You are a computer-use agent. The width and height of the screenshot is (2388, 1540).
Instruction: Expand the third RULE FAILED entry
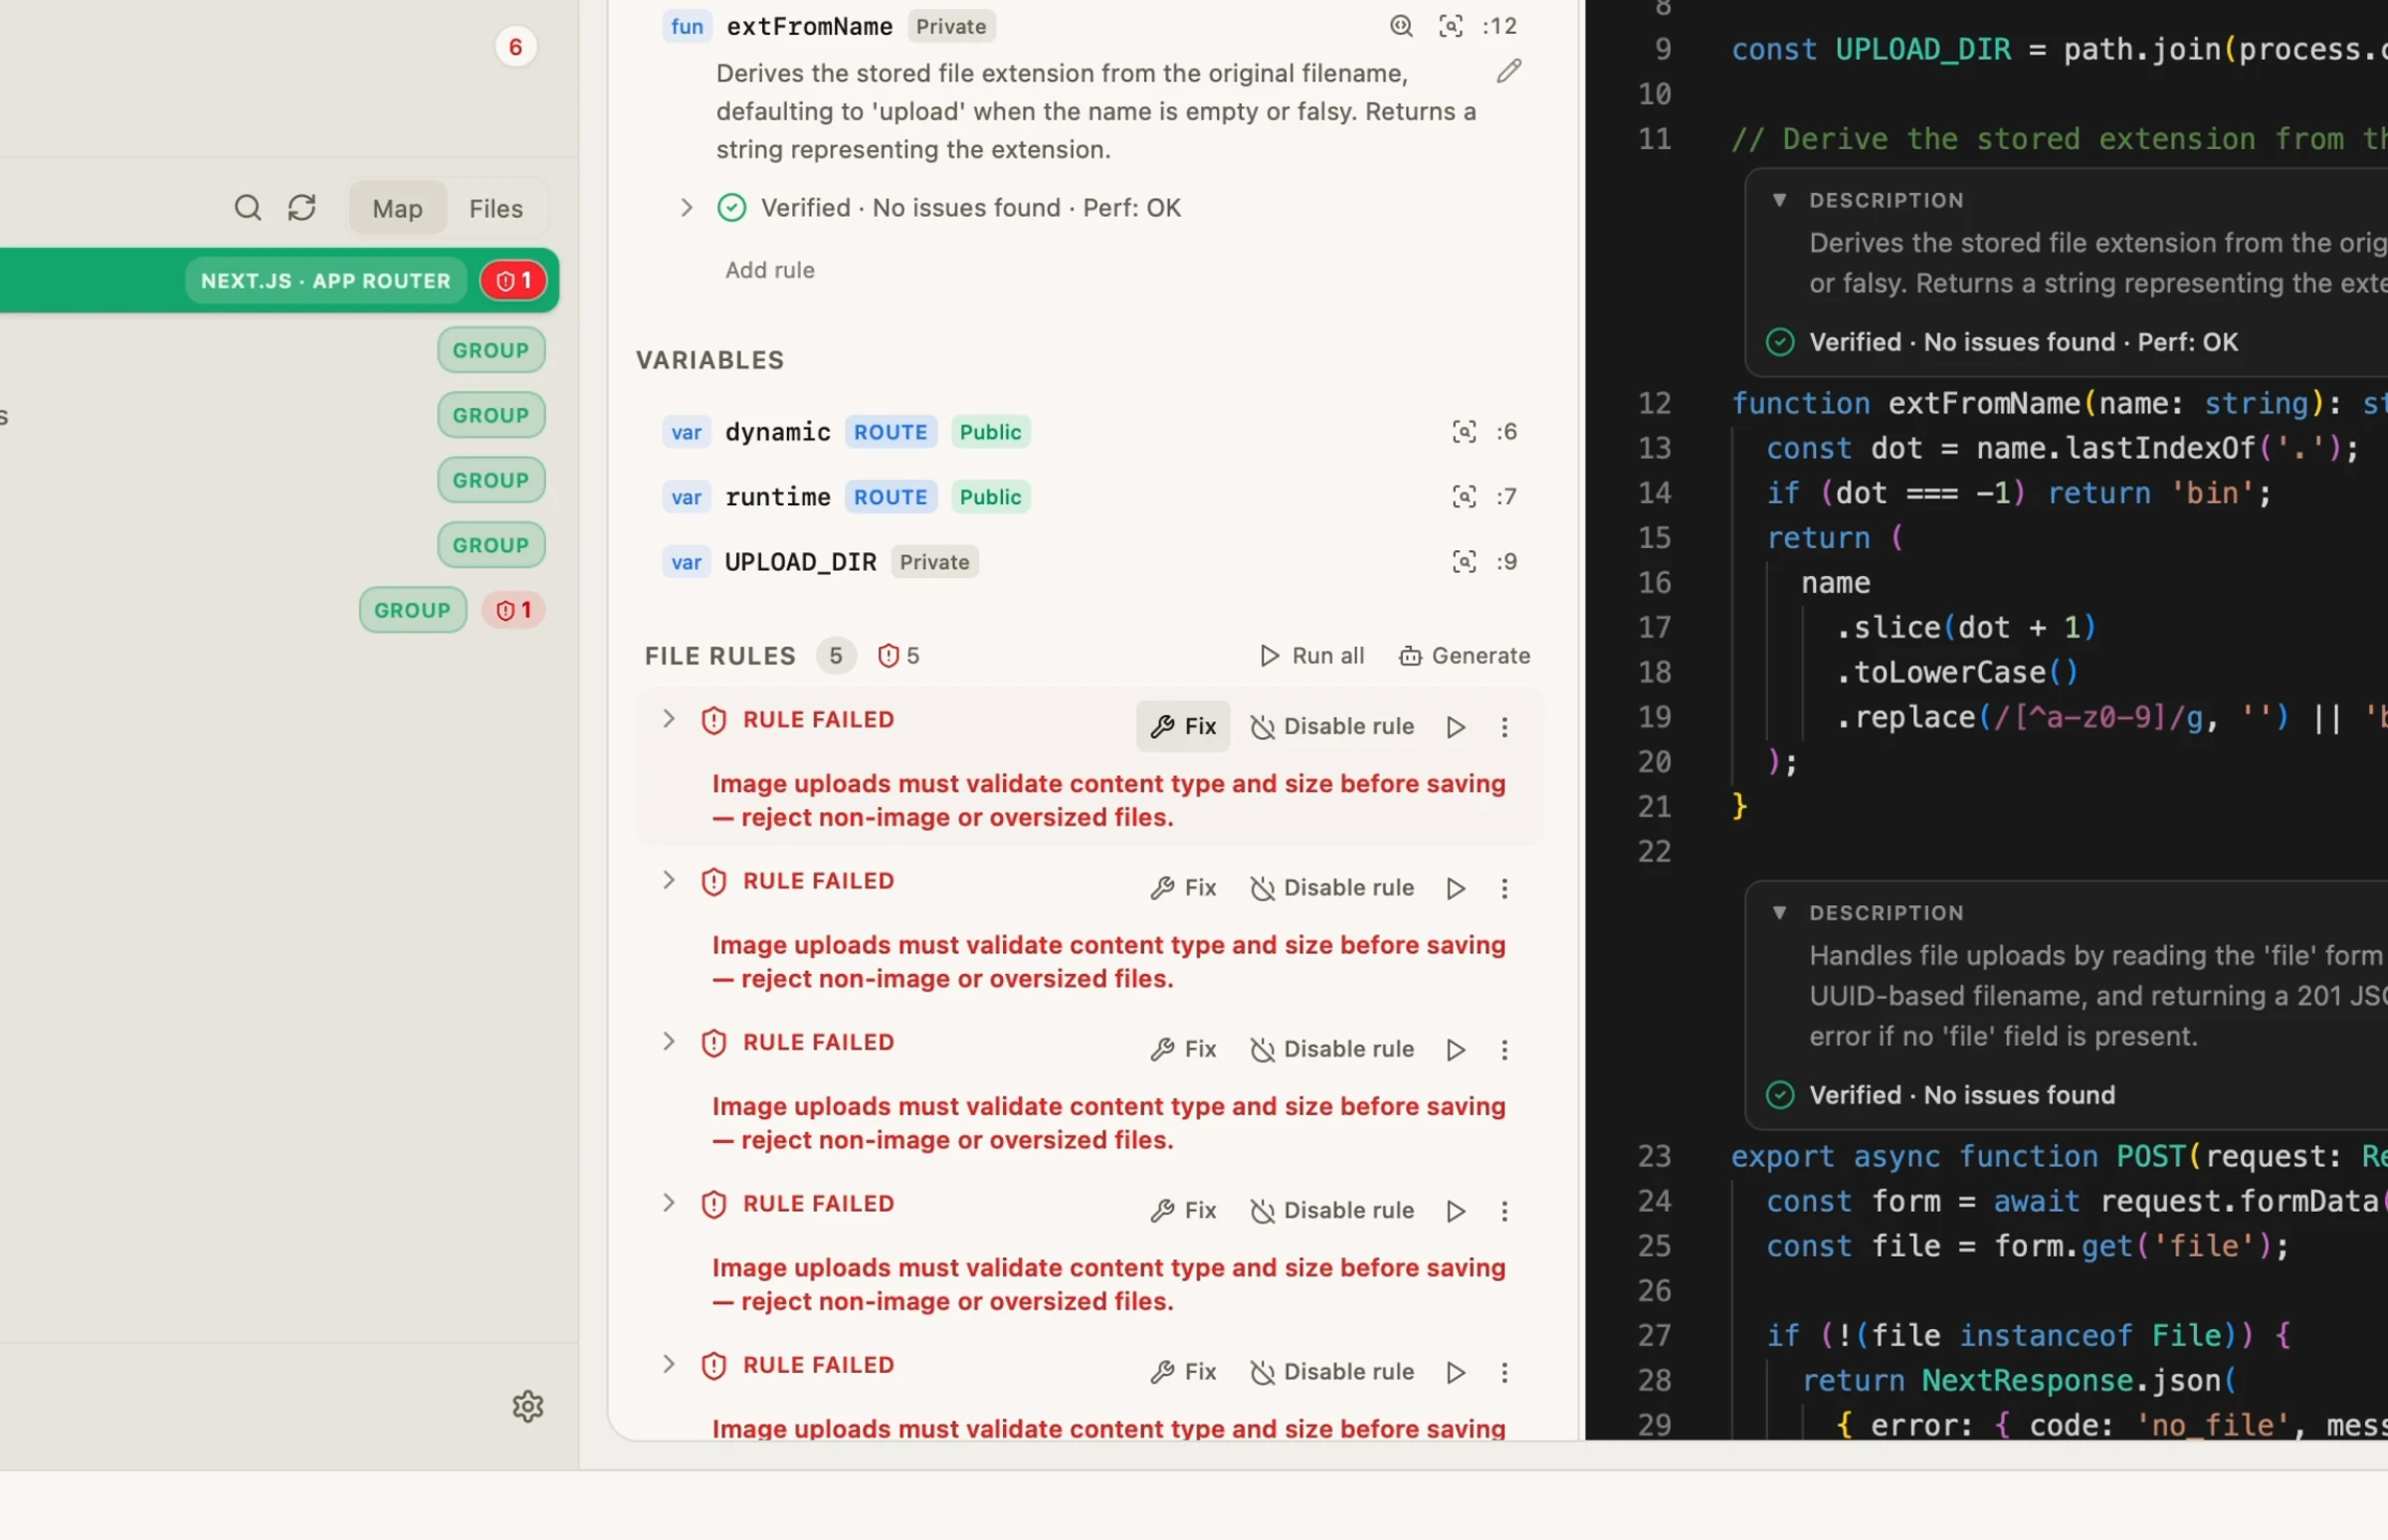(x=668, y=1042)
